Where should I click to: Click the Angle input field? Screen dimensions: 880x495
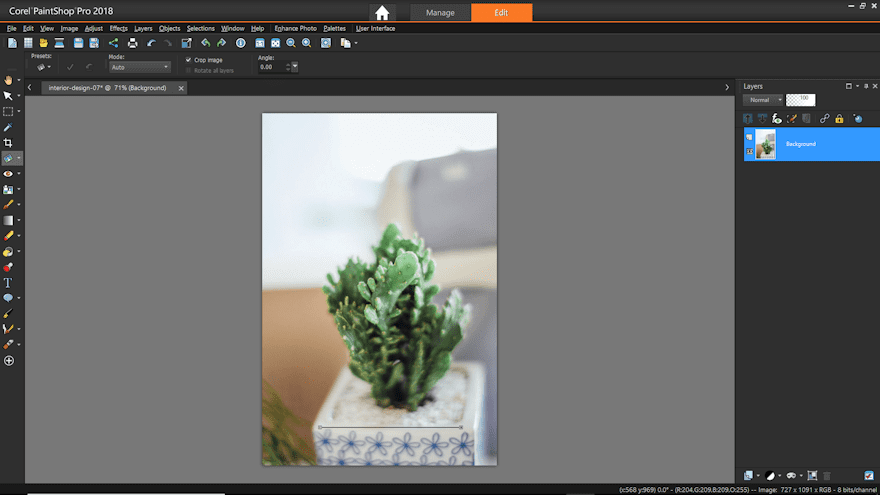271,67
